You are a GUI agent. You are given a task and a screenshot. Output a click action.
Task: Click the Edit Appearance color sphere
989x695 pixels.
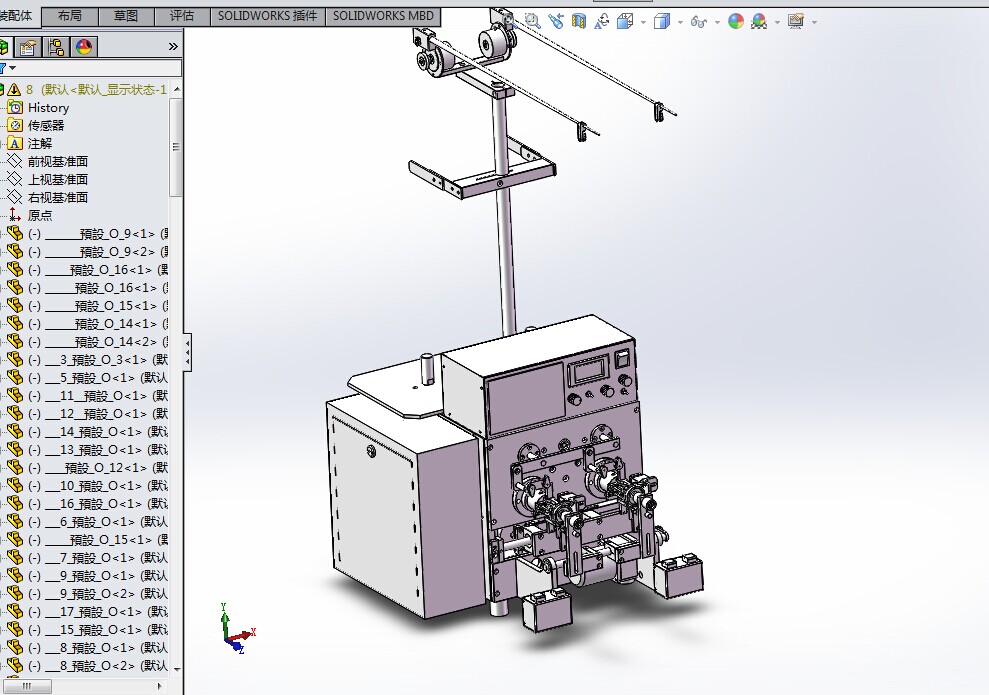point(736,21)
